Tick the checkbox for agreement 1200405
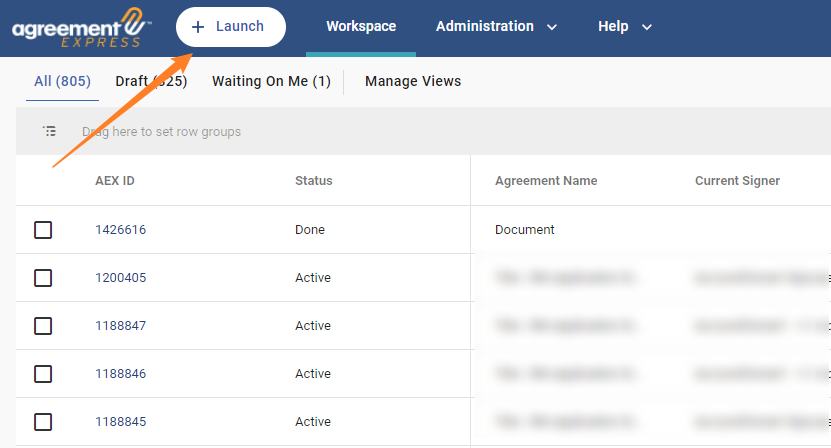Screen dimensions: 831x448 point(43,278)
